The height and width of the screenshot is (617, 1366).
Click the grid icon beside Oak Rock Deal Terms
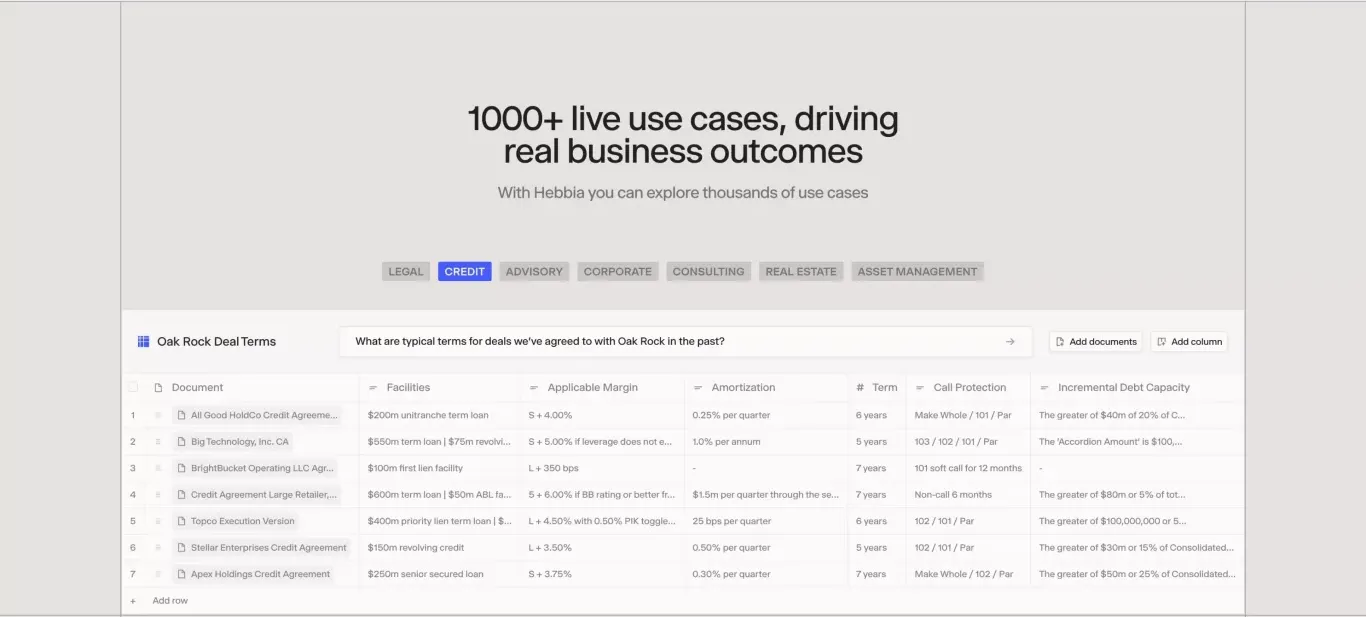143,342
